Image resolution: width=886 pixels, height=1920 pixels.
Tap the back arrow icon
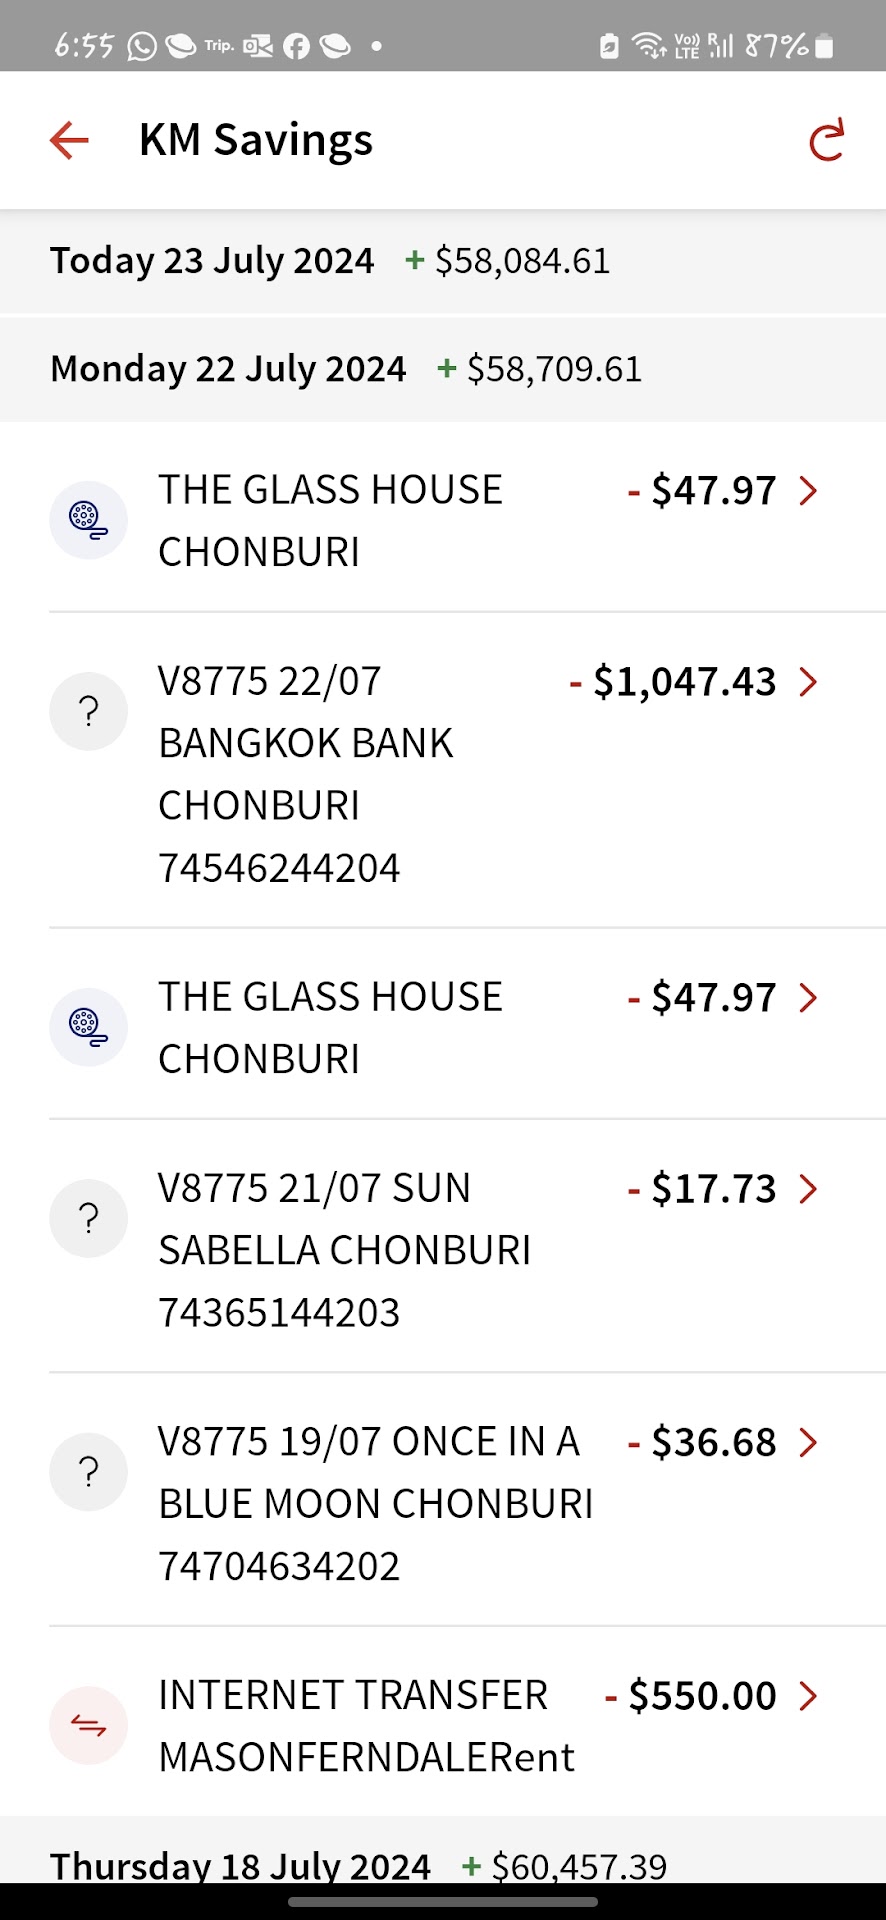pos(69,140)
